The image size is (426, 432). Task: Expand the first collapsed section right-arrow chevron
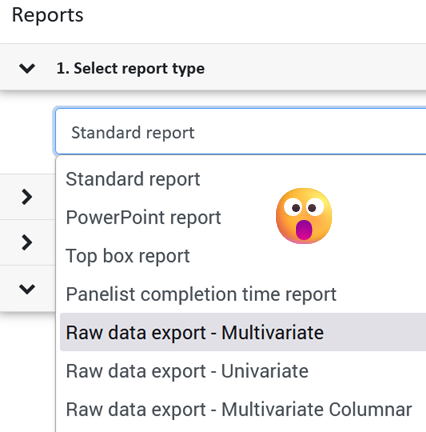[27, 197]
